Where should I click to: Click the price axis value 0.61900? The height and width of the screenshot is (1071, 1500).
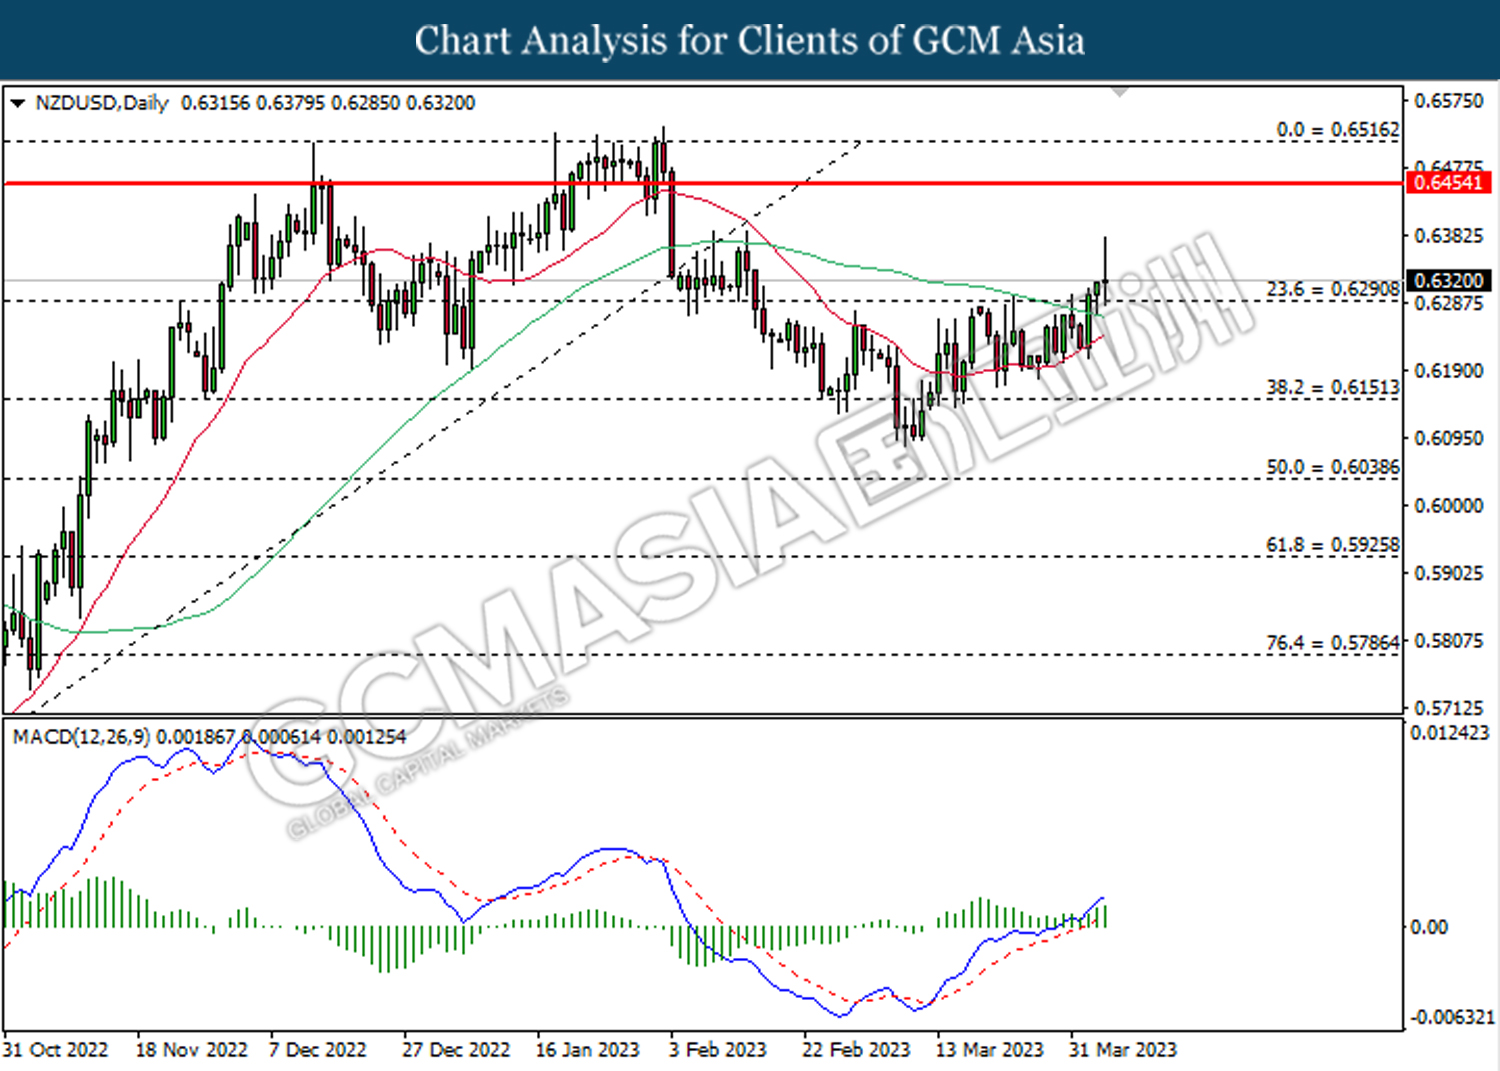pos(1449,371)
